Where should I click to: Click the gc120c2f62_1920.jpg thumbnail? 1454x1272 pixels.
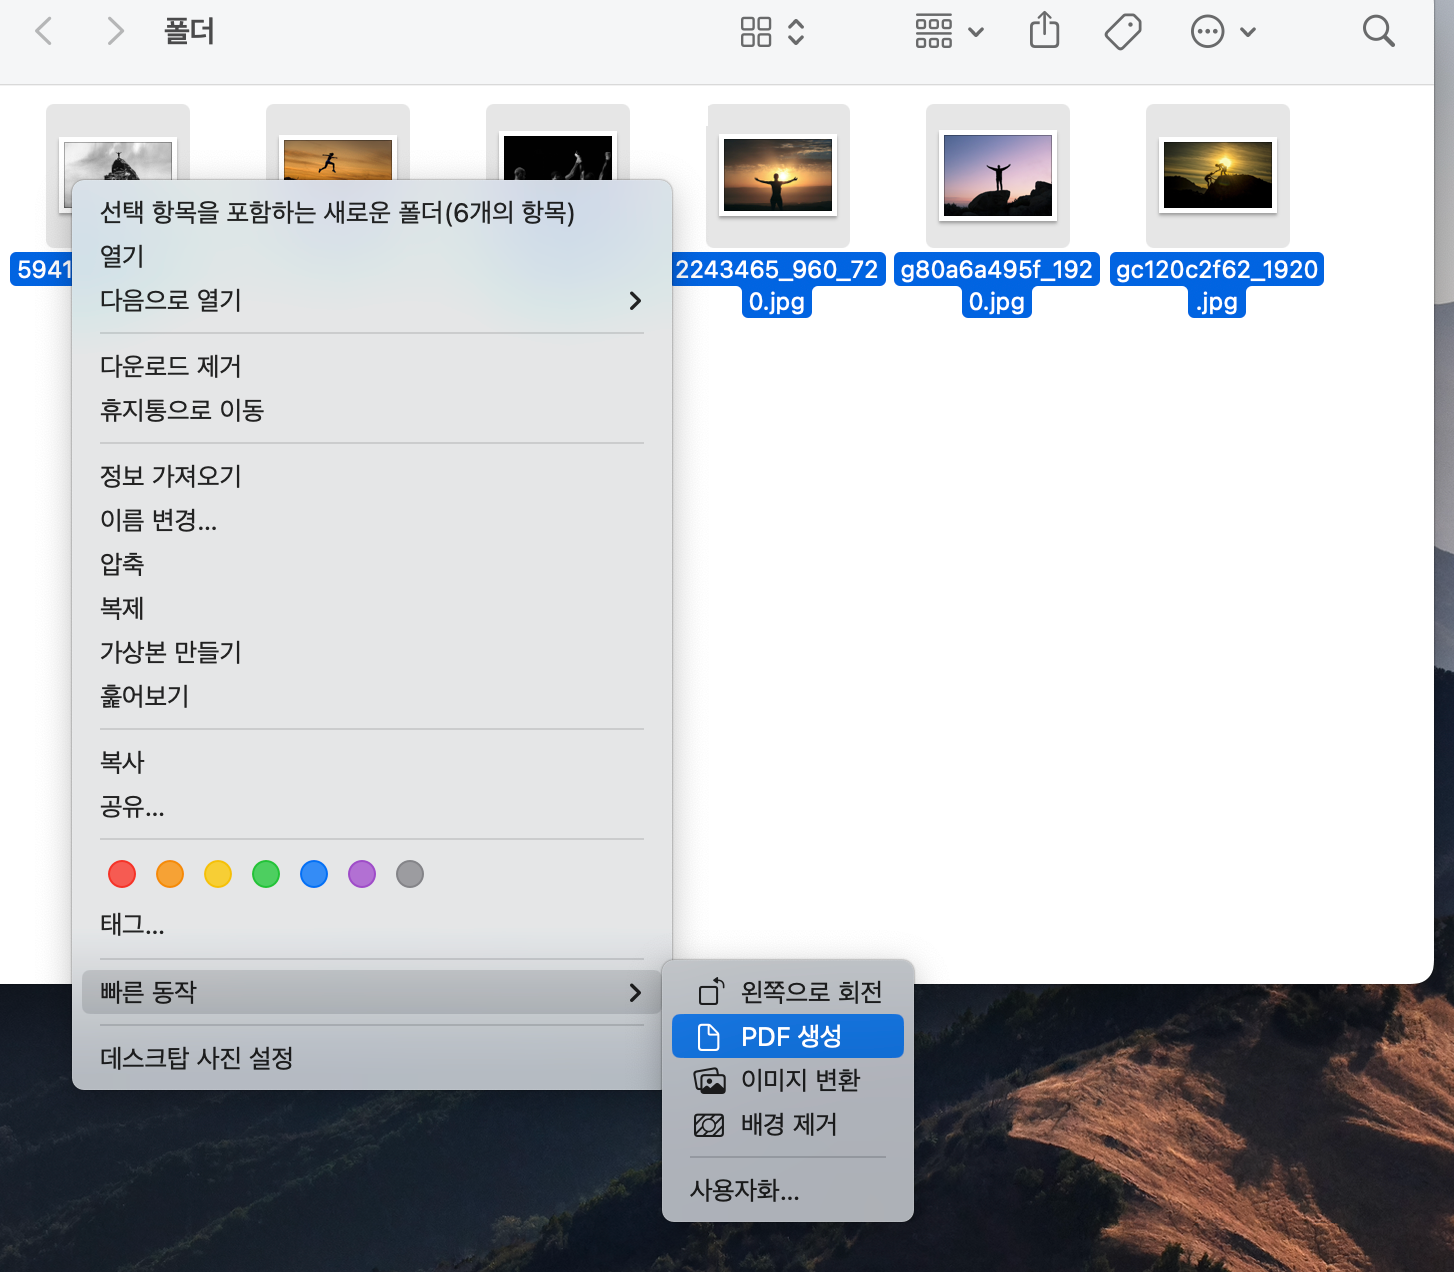pyautogui.click(x=1217, y=175)
